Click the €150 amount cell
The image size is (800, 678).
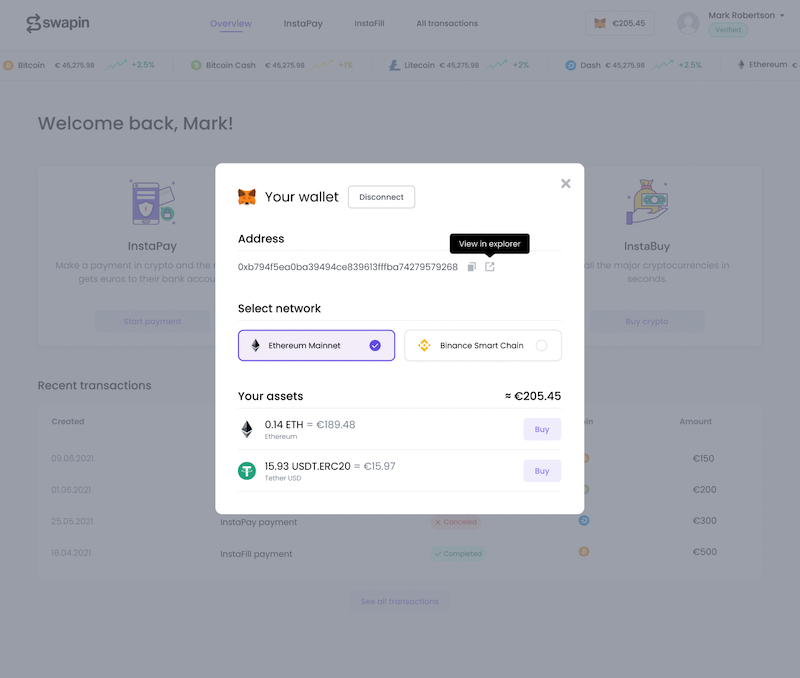[703, 458]
